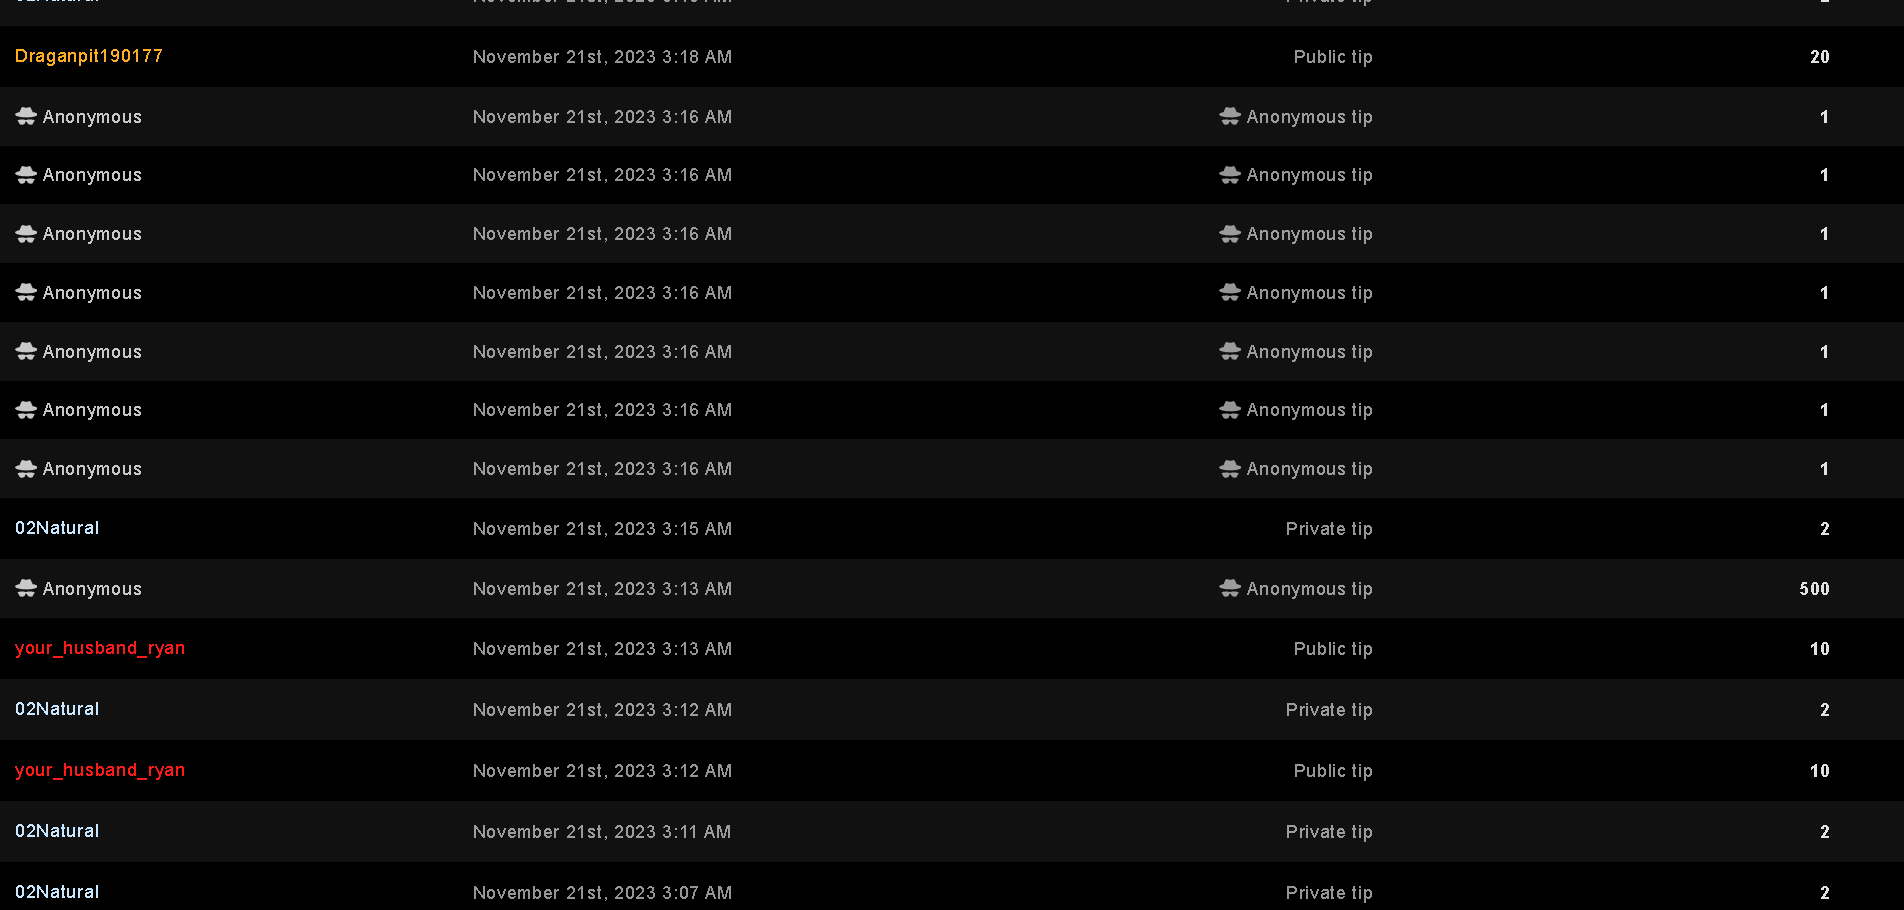
Task: Open your_husband_ryan link in the 3:13 AM row
Action: point(100,648)
